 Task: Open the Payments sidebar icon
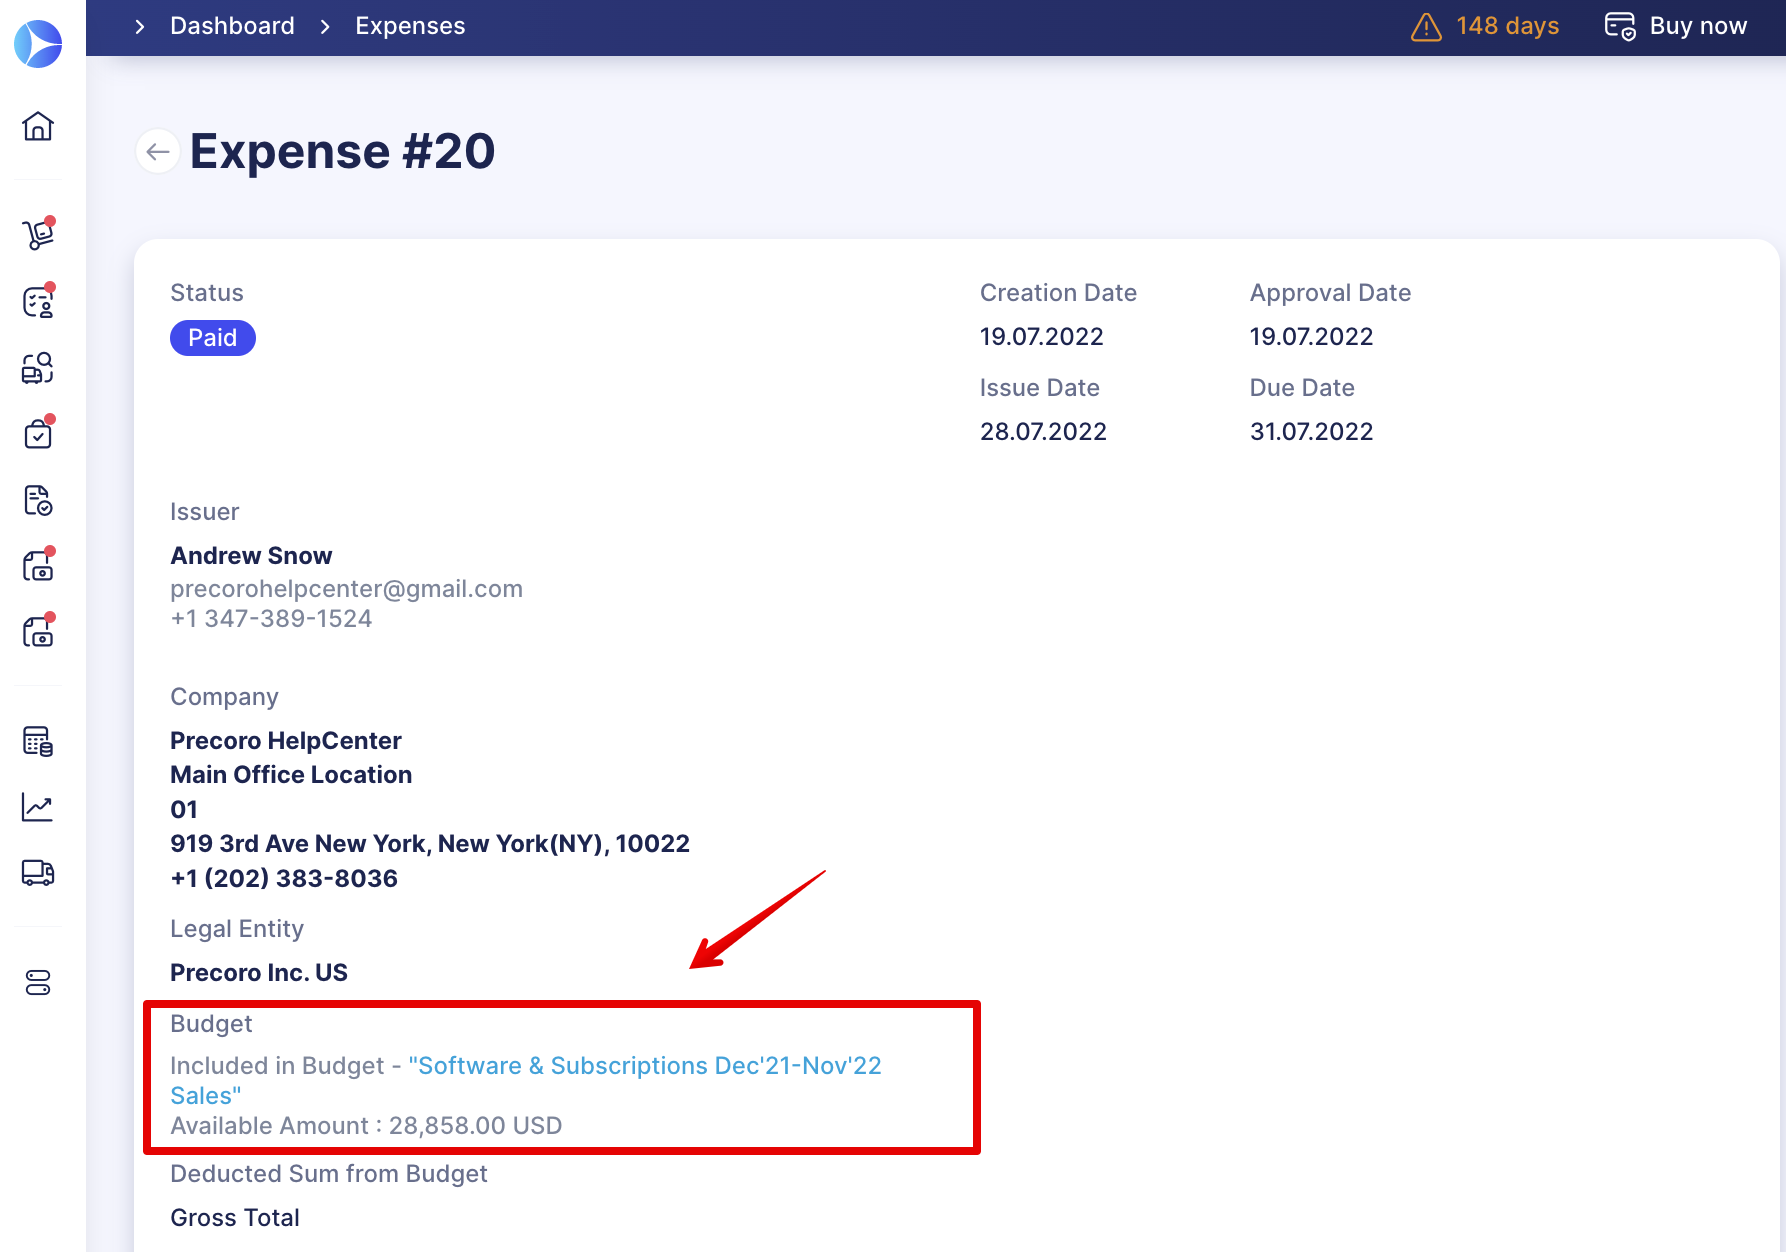(x=37, y=631)
